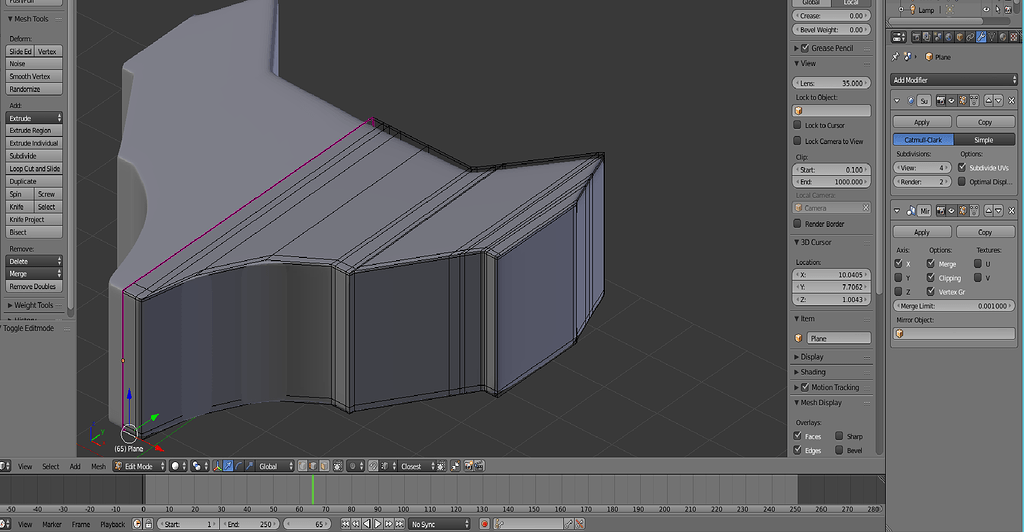The width and height of the screenshot is (1024, 532).
Task: Toggle the Lamp visibility eye in outliner
Action: tap(986, 10)
